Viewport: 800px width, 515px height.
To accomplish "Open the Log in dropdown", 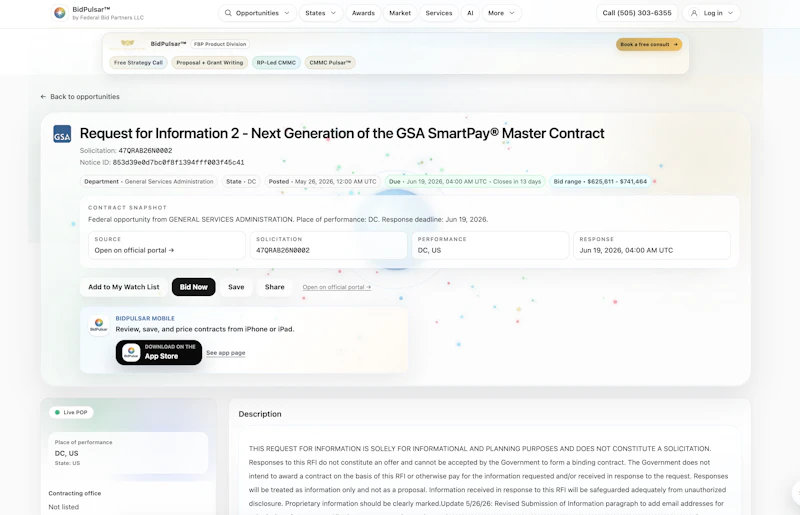I will pyautogui.click(x=711, y=13).
